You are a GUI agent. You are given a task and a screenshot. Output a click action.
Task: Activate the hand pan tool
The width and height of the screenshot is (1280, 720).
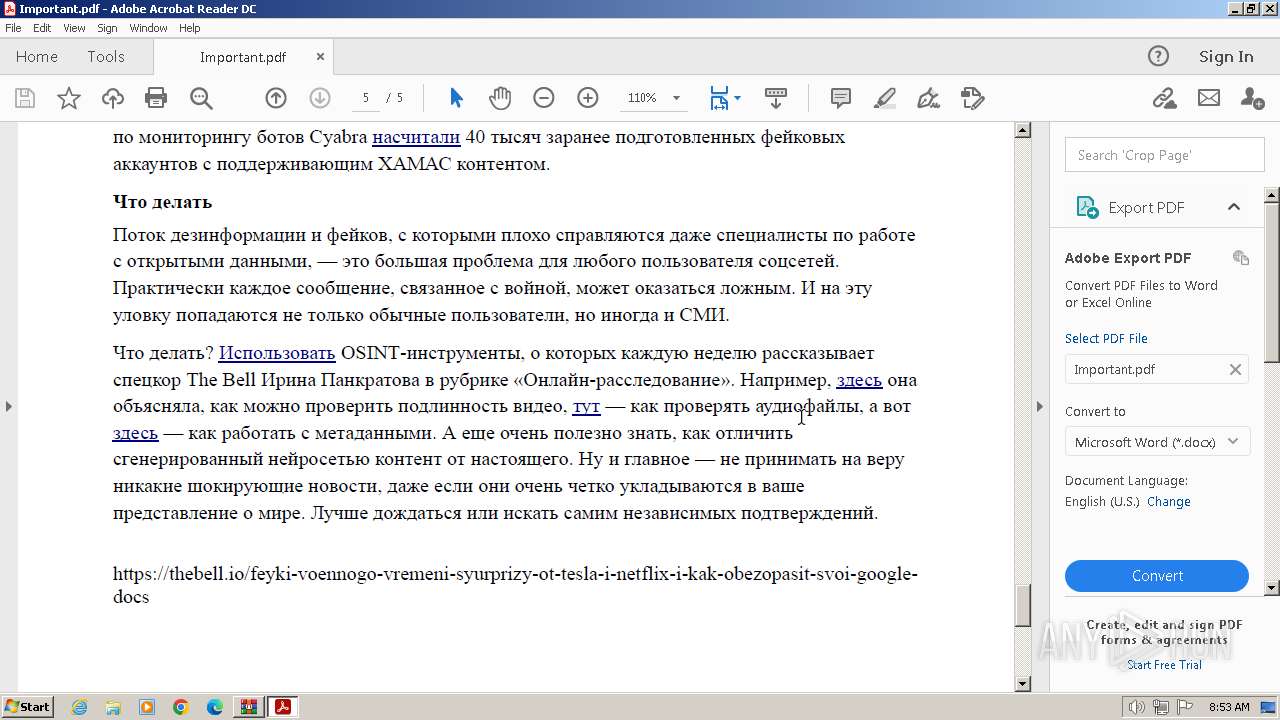click(x=500, y=98)
